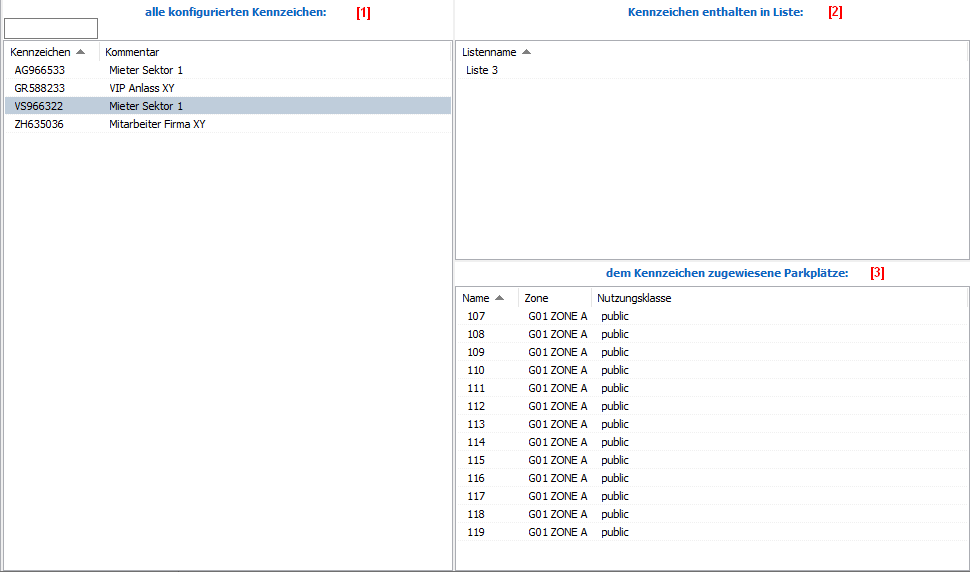The width and height of the screenshot is (970, 572).
Task: Sort parking spaces by Name column
Action: [x=476, y=298]
